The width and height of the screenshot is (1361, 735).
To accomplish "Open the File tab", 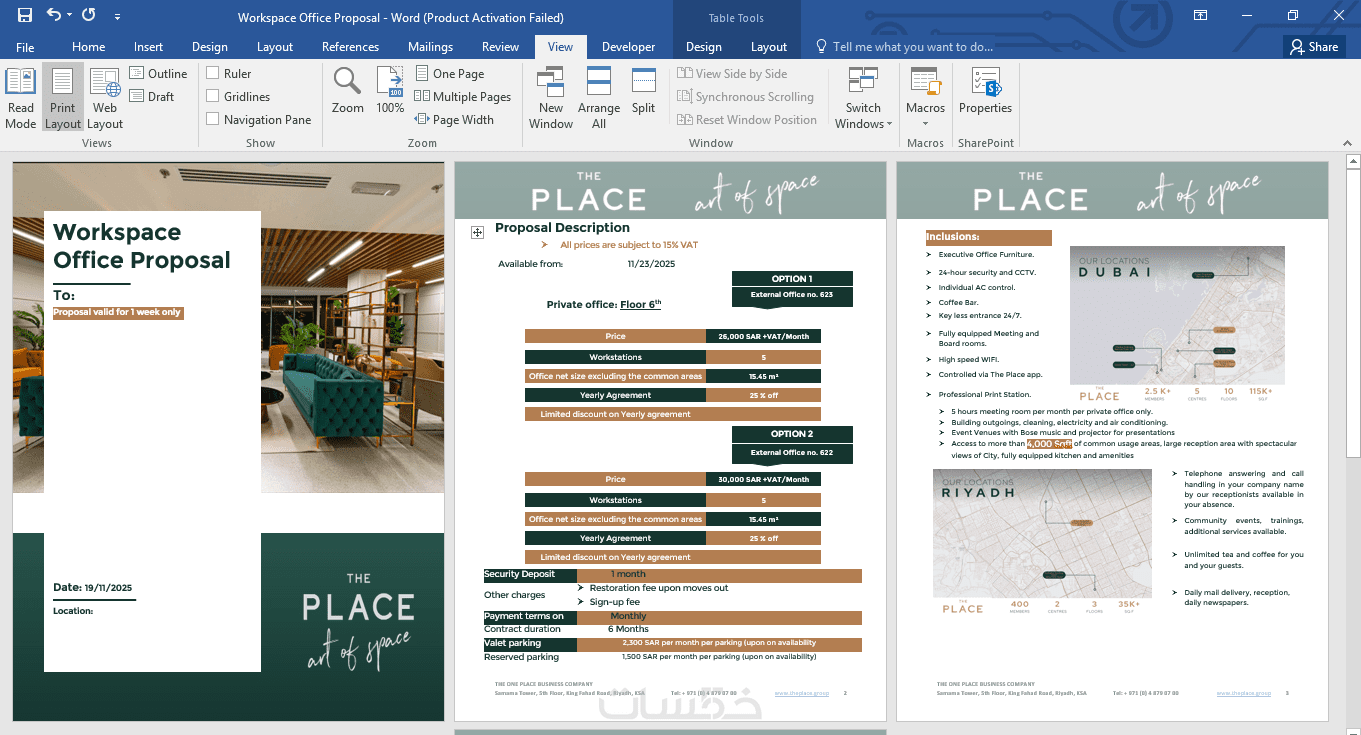I will pyautogui.click(x=25, y=46).
